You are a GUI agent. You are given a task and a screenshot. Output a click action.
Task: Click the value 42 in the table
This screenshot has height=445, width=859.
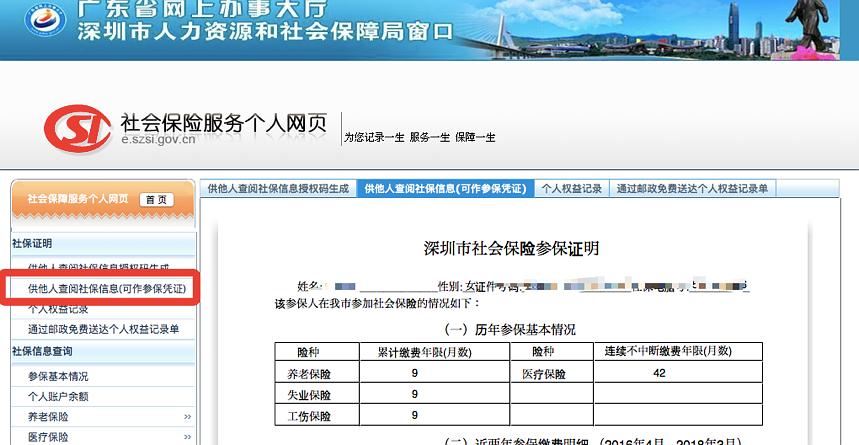(659, 373)
